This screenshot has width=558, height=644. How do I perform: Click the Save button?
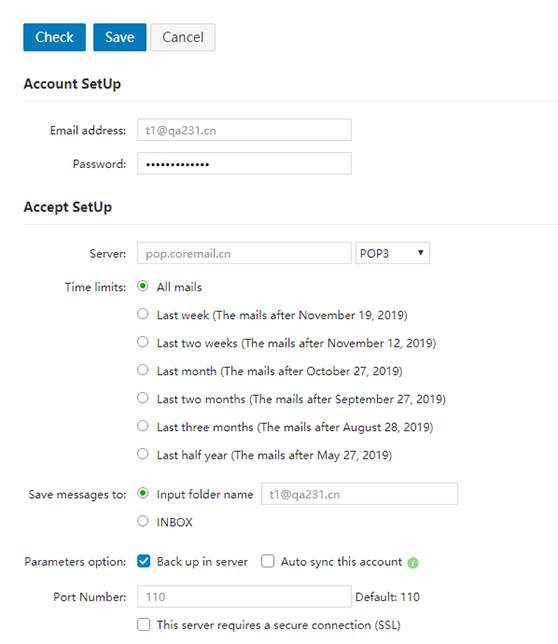click(x=119, y=37)
